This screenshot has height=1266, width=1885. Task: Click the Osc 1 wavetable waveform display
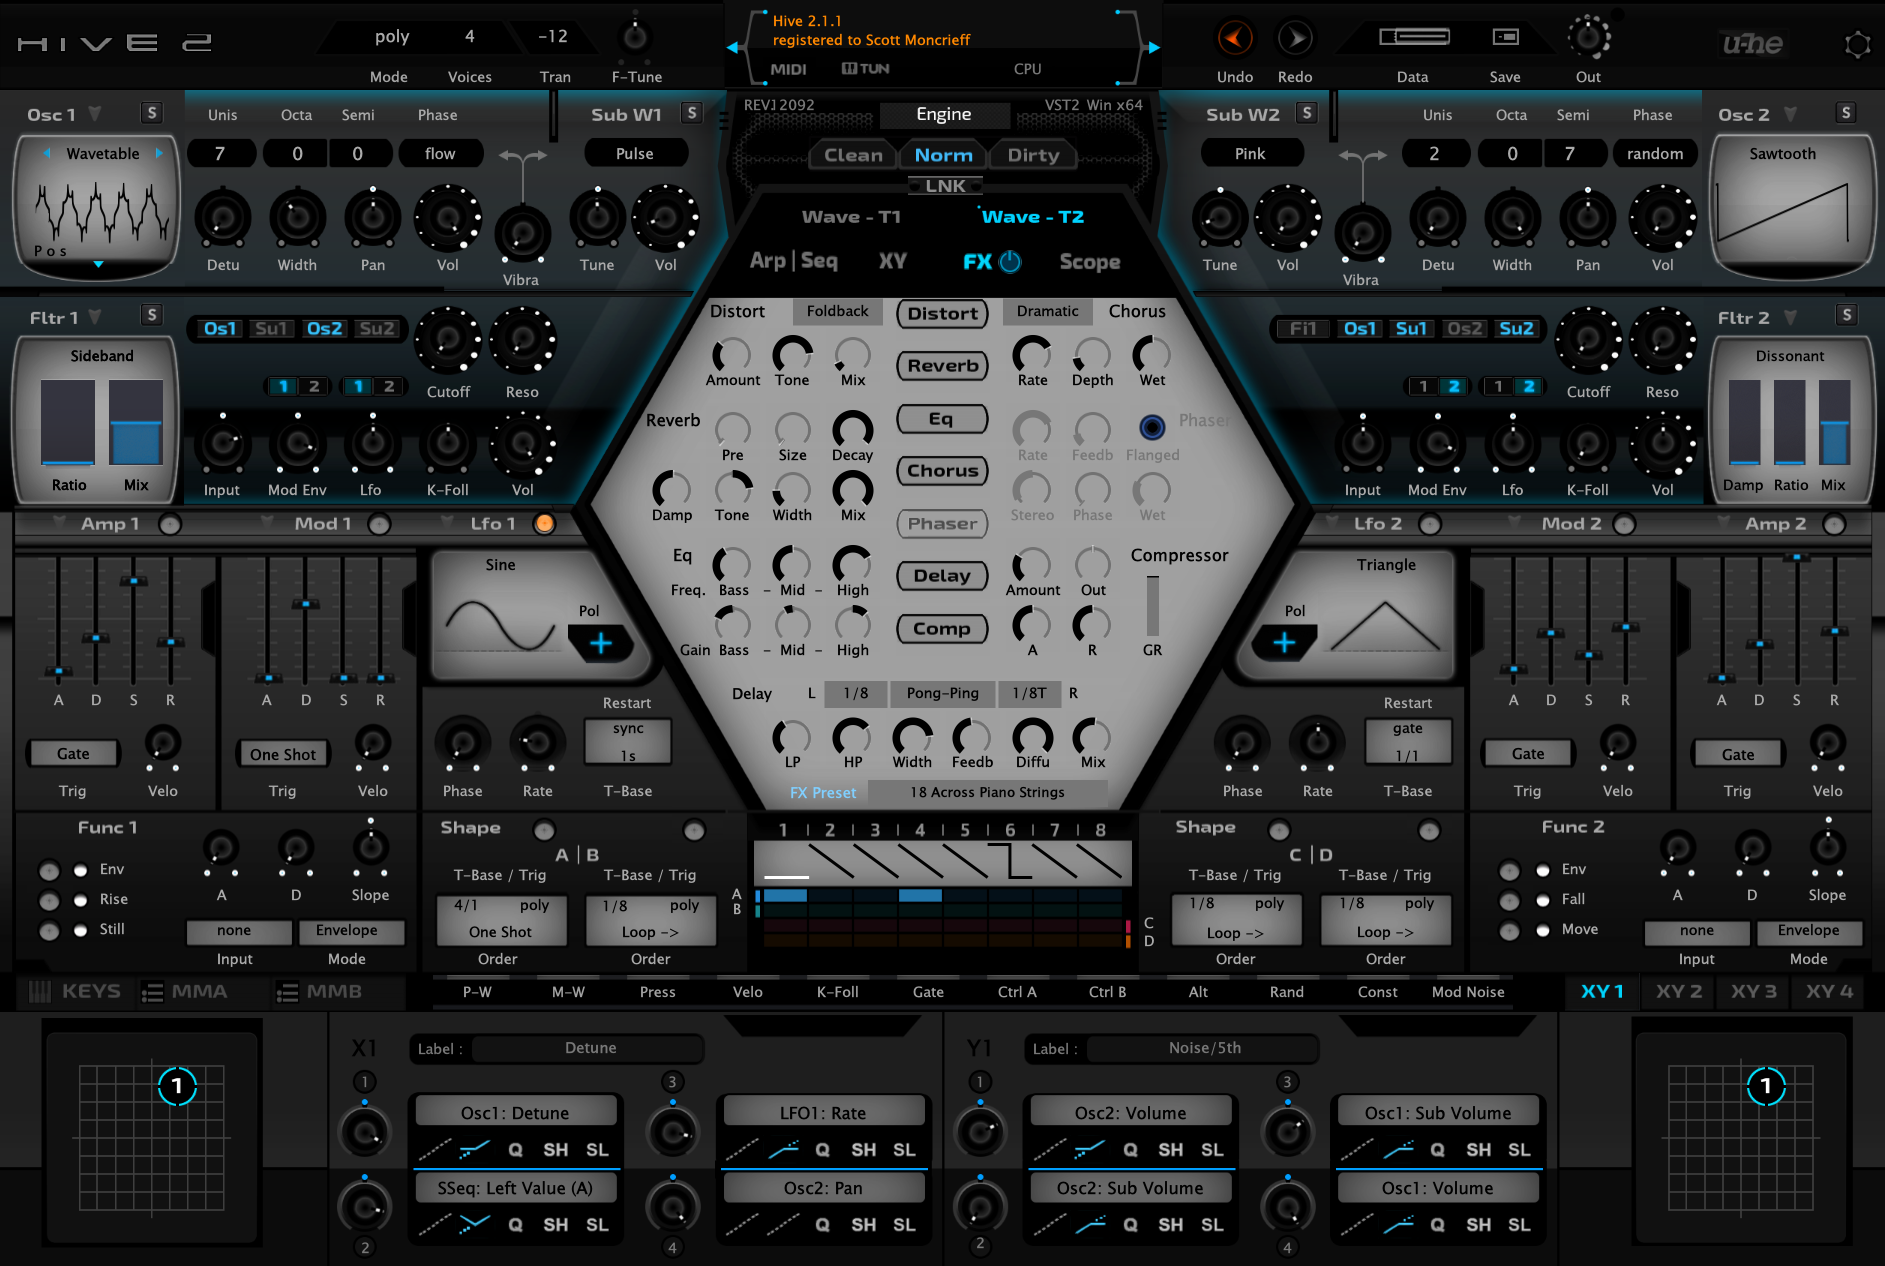(x=101, y=213)
